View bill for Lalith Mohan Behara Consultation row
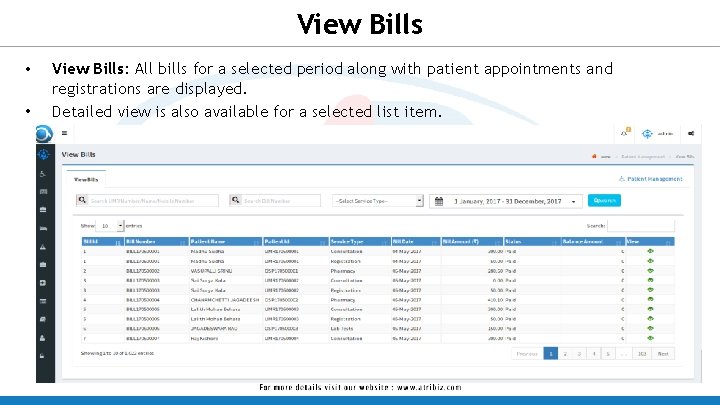The image size is (720, 405). tap(650, 309)
